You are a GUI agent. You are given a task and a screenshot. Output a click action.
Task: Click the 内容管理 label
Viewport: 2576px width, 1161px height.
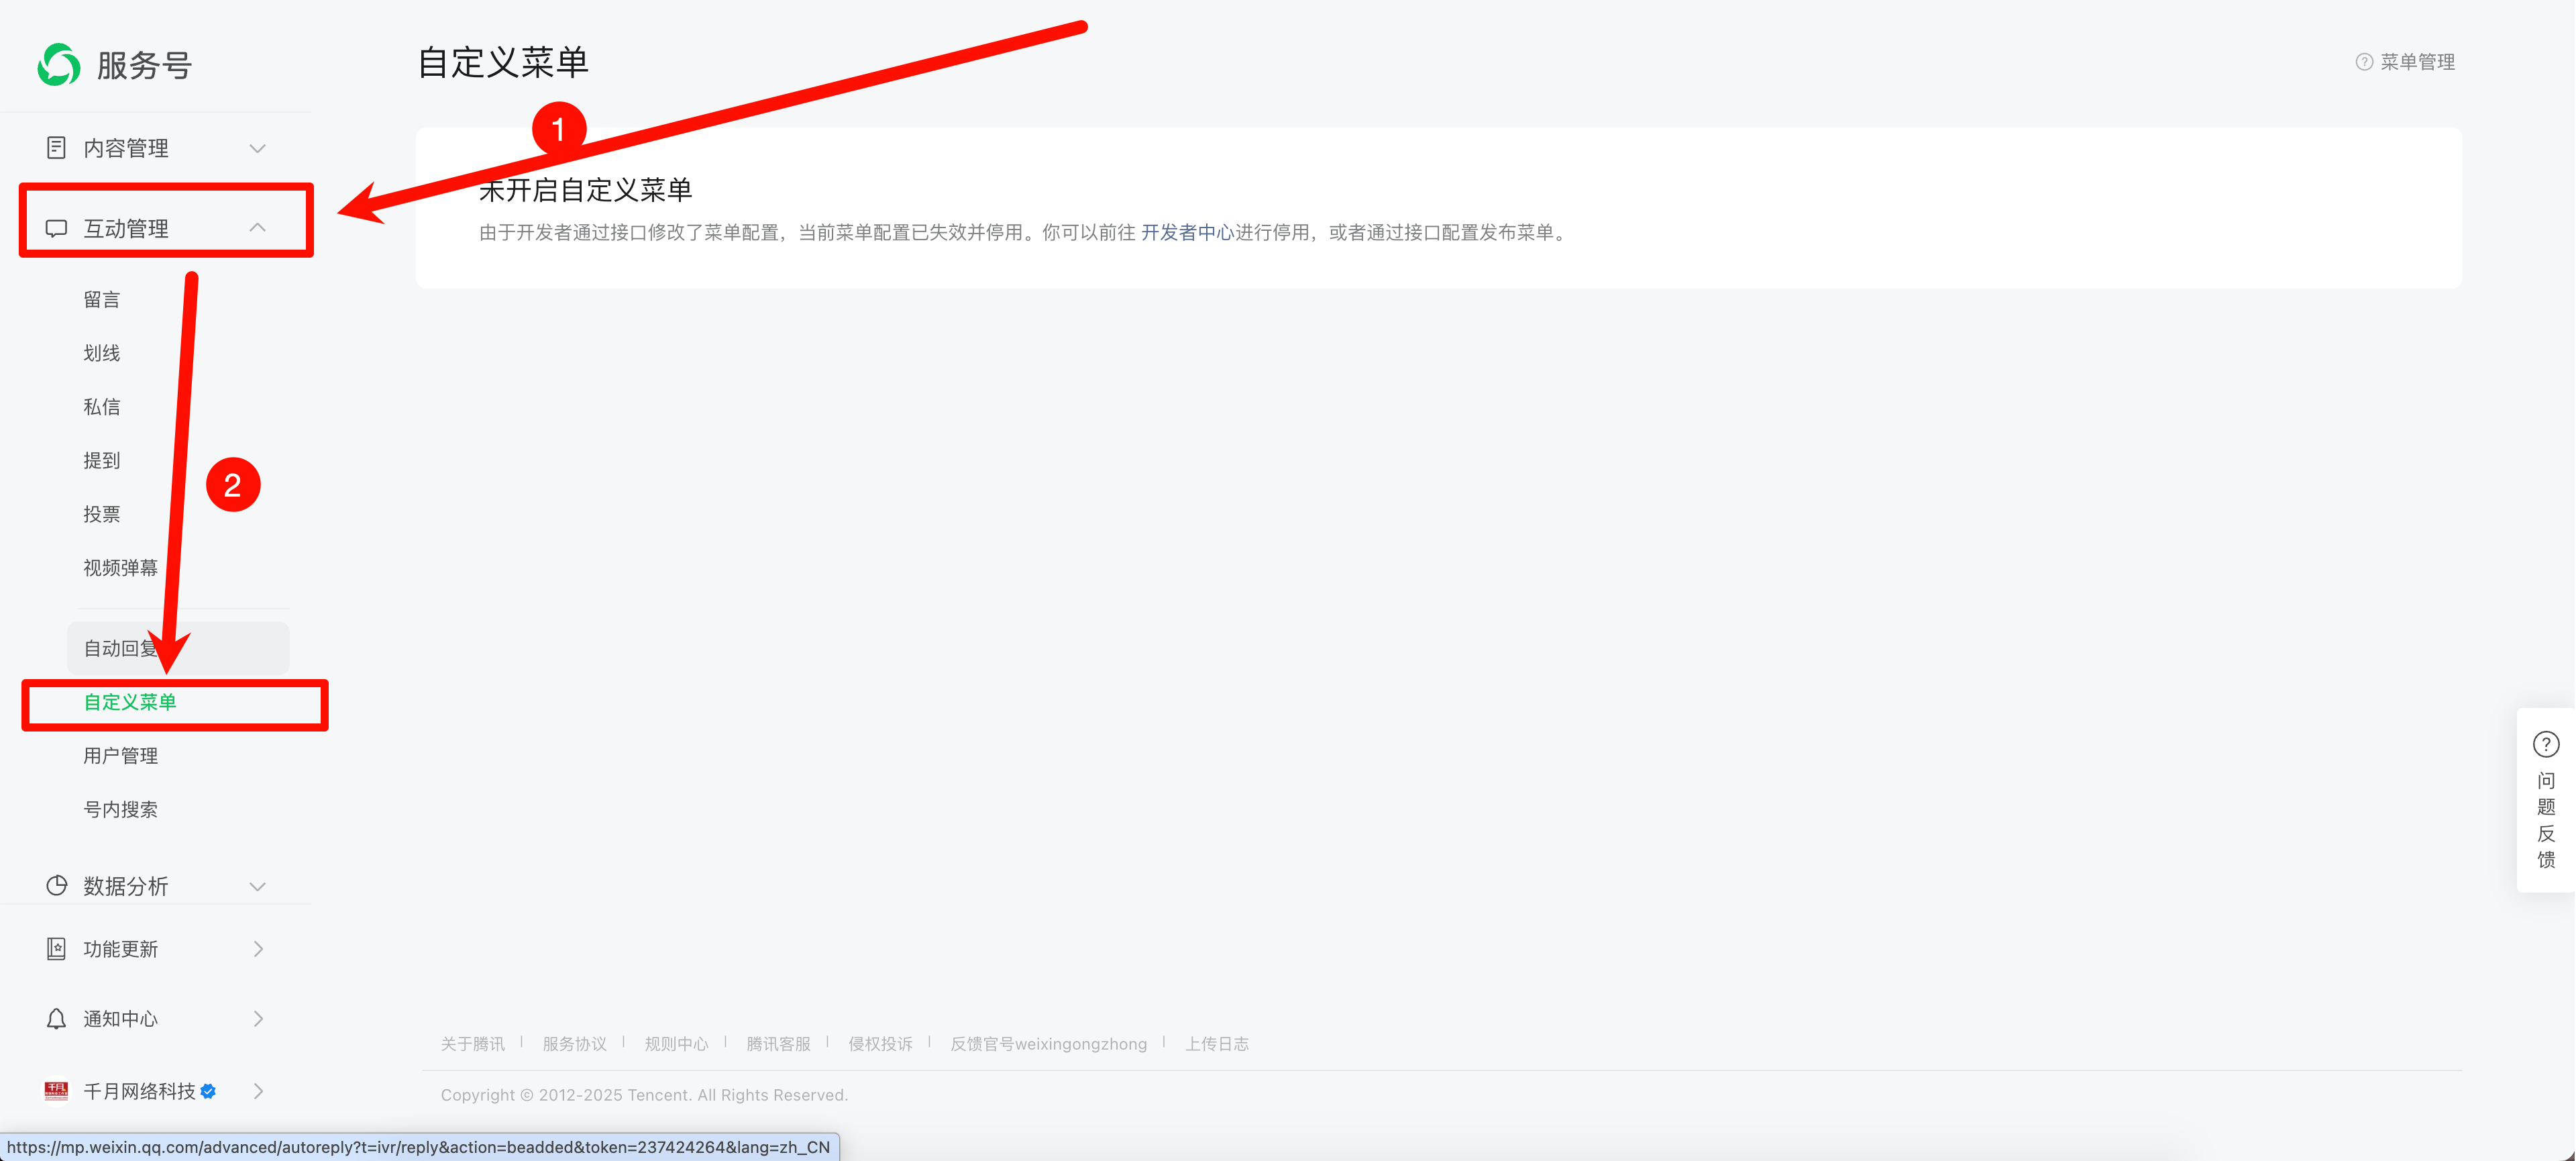[x=126, y=148]
